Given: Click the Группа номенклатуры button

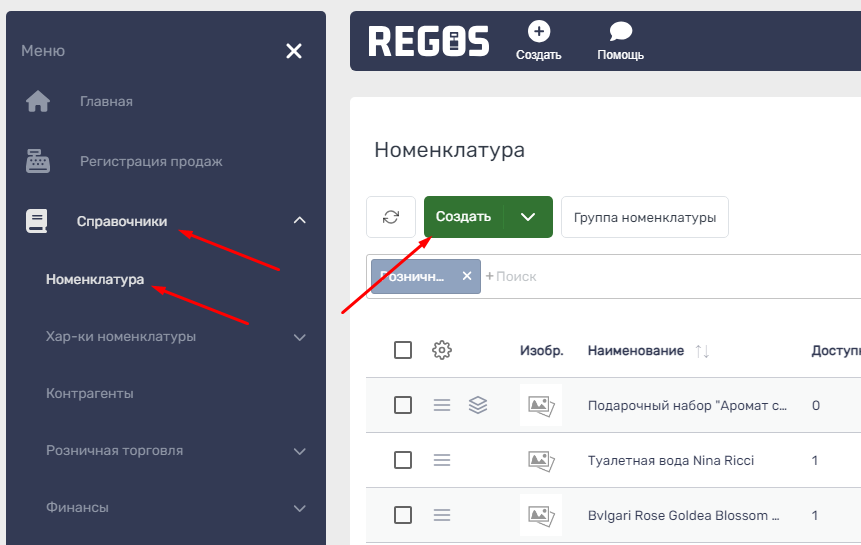Looking at the screenshot, I should [644, 217].
